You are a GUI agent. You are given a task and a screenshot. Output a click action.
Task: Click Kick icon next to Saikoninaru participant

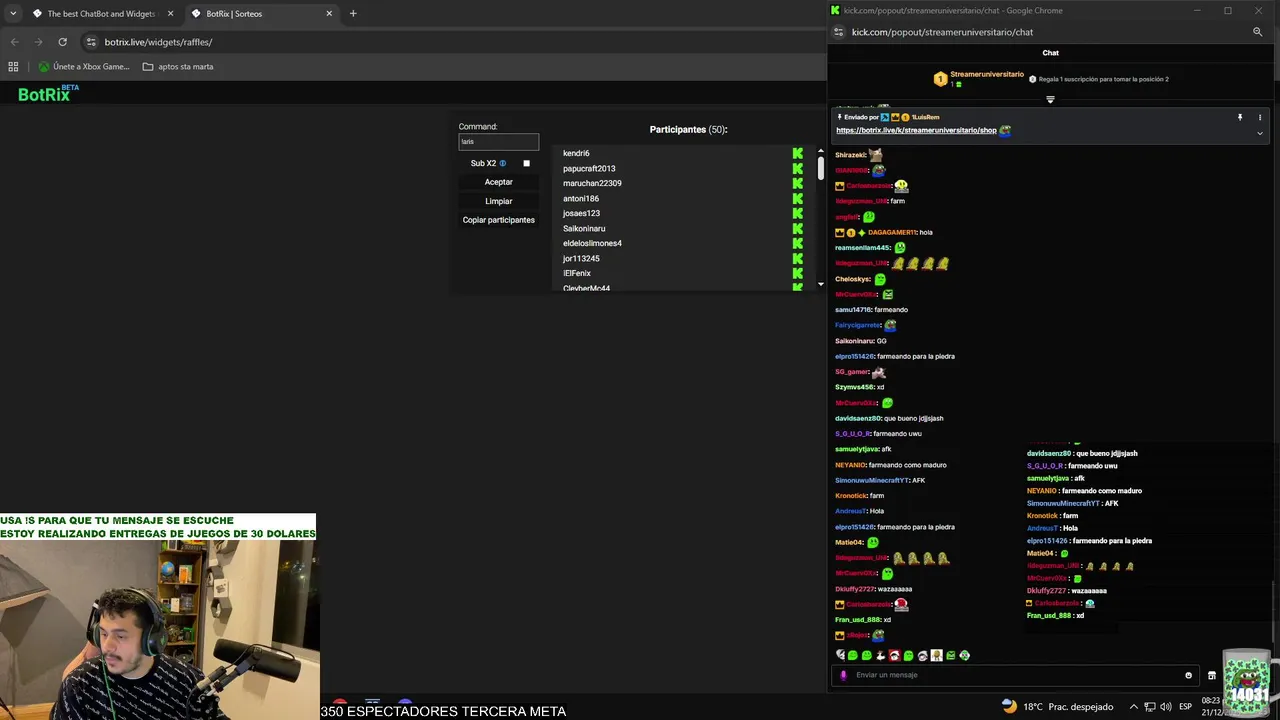pos(797,229)
